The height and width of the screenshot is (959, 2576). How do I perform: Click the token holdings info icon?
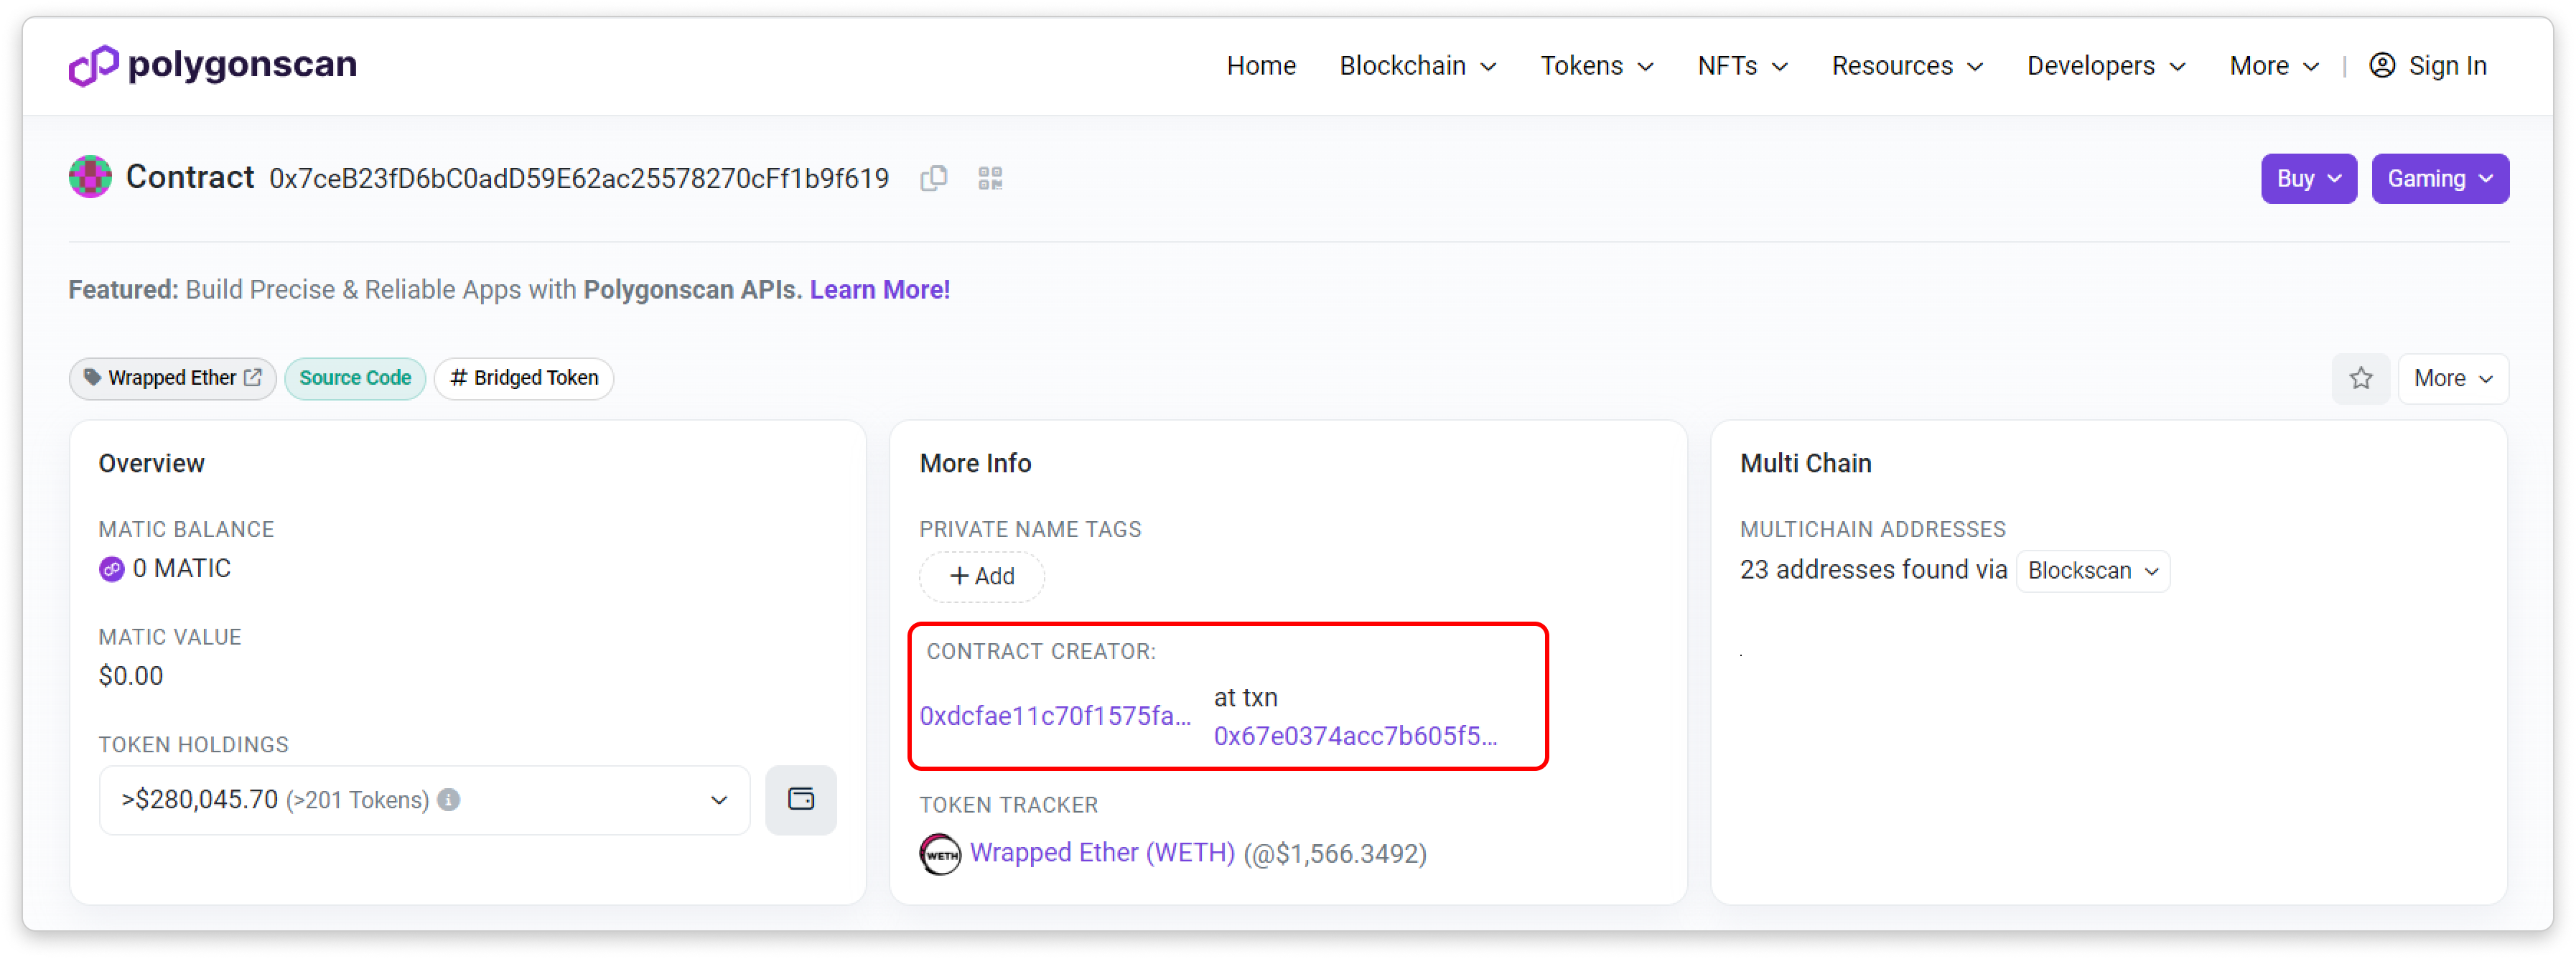click(449, 799)
